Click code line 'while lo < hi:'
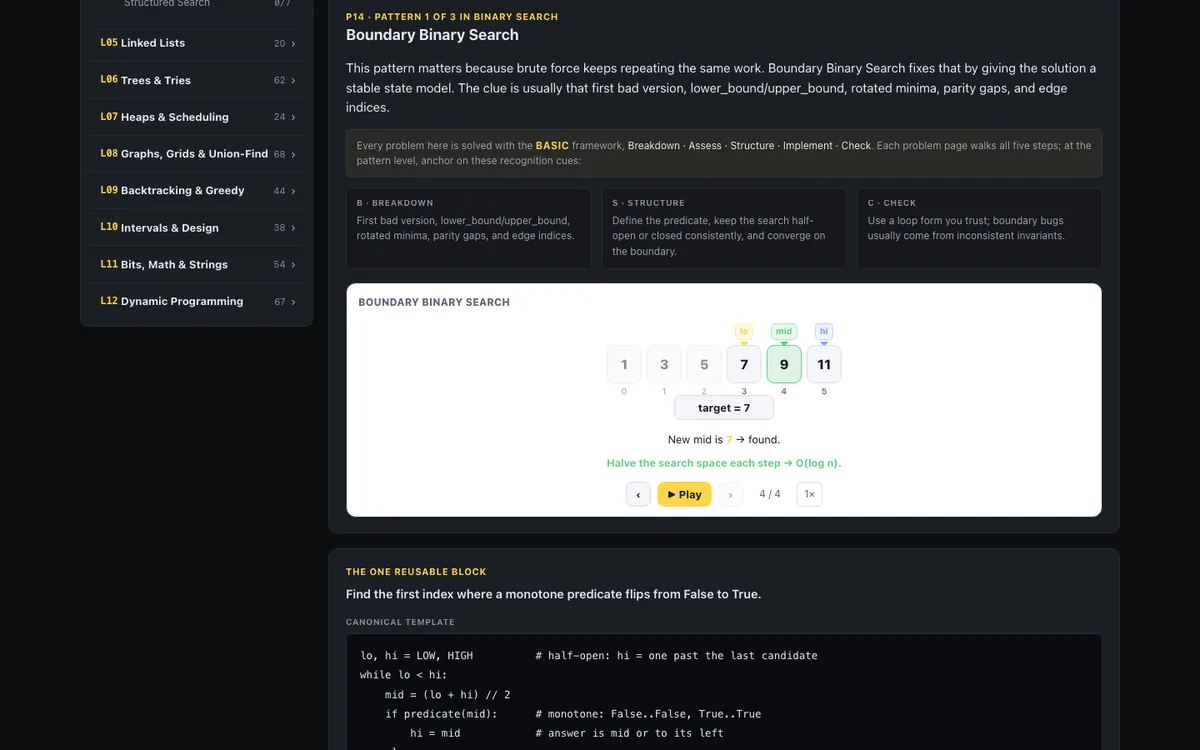Viewport: 1200px width, 750px height. pos(404,675)
